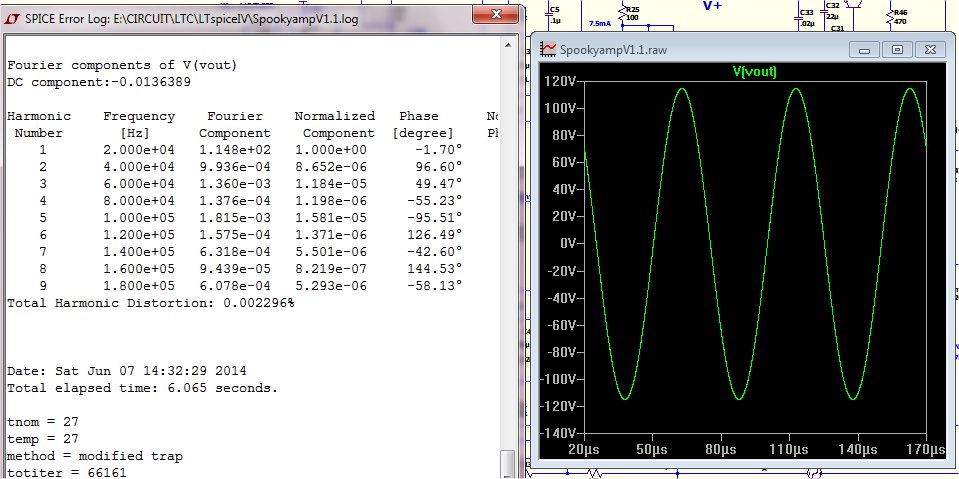Select the V+ net label in the schematic
Viewport: 959px width, 479px height.
pyautogui.click(x=714, y=6)
